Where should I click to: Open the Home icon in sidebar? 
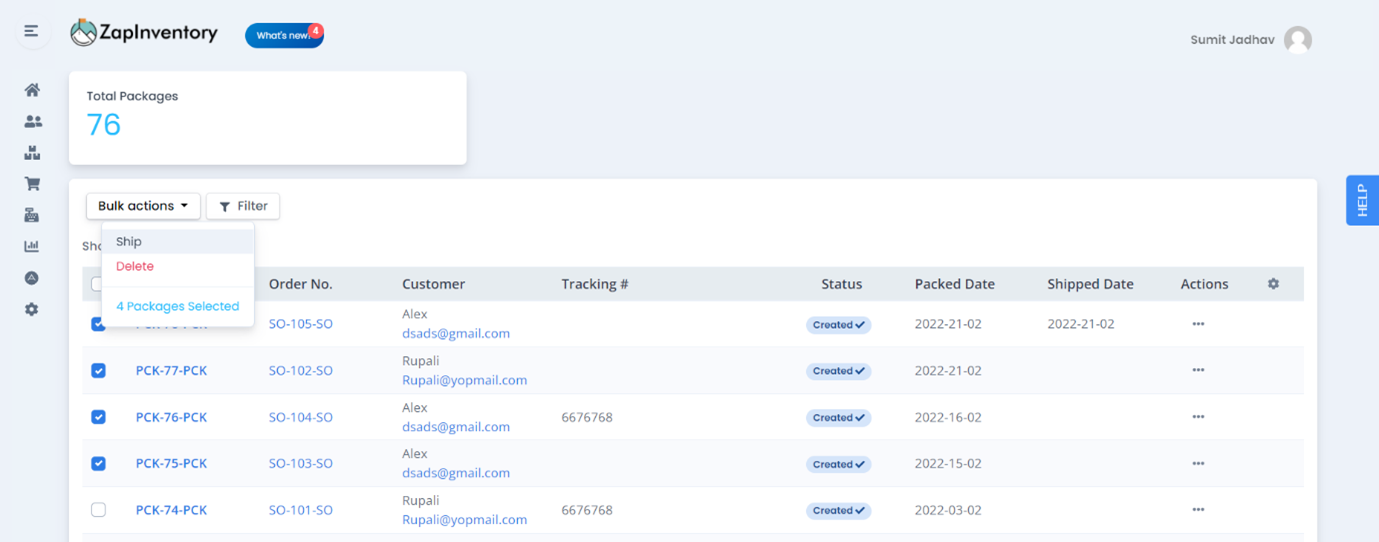[32, 90]
